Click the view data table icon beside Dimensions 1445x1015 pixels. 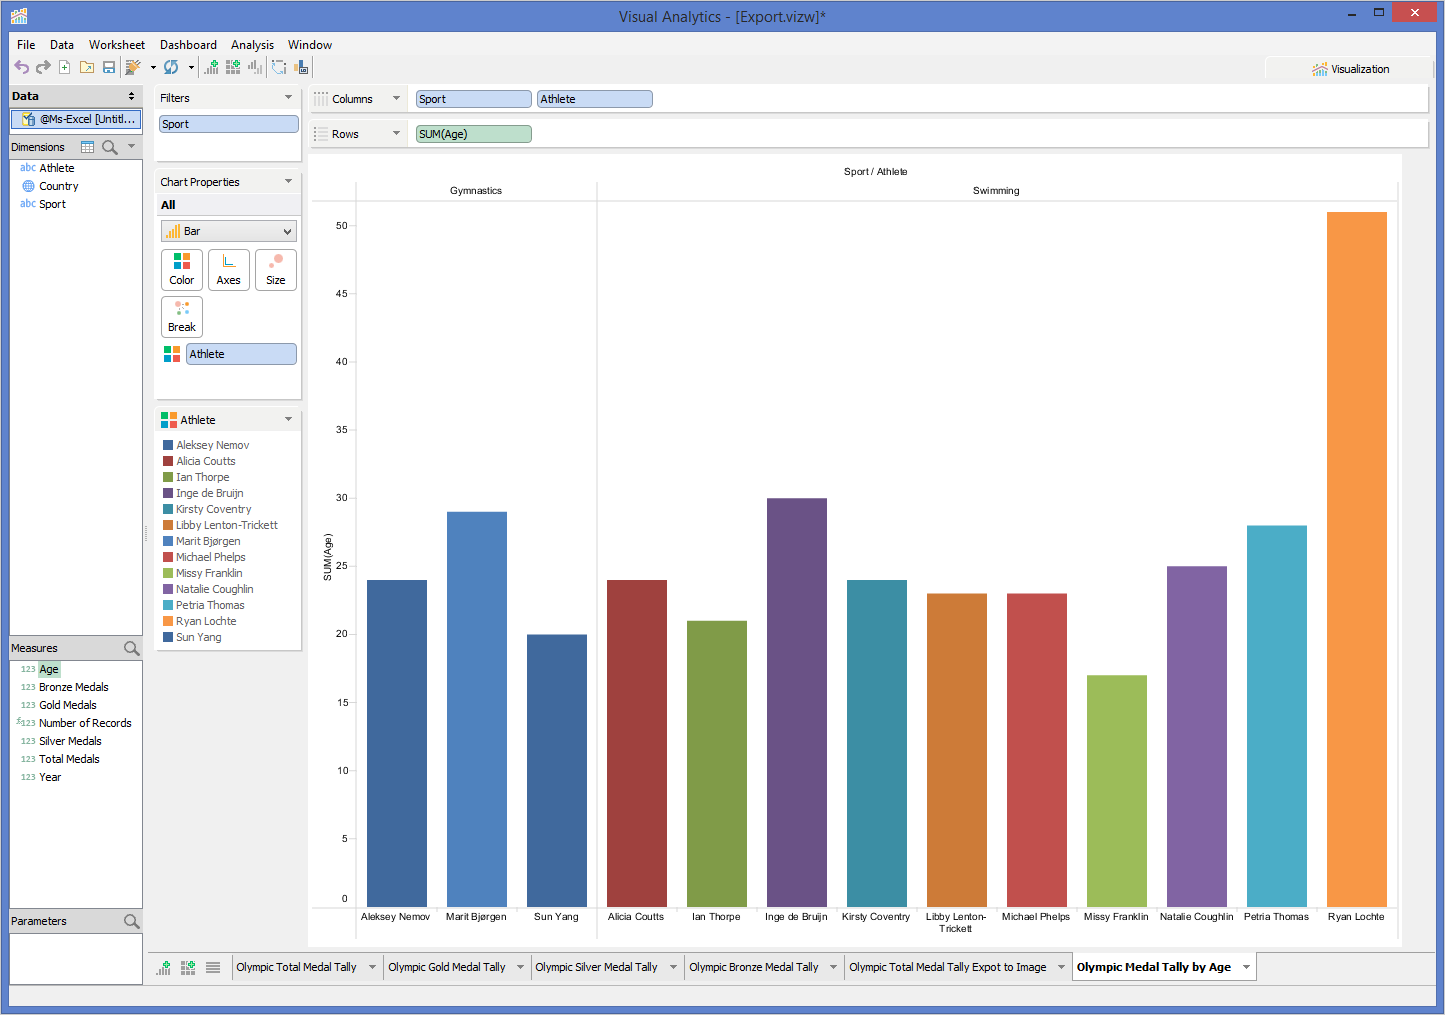pos(87,147)
